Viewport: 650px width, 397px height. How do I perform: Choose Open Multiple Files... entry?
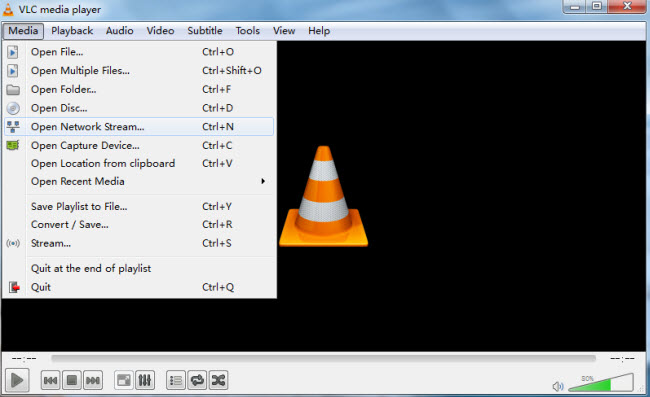click(x=139, y=70)
